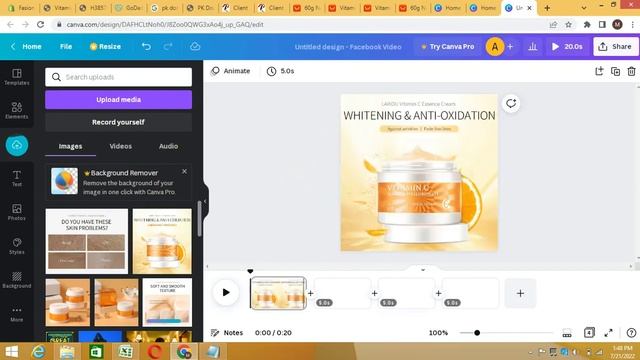The width and height of the screenshot is (640, 360).
Task: Click the Redo arrow in top bar
Action: point(168,47)
